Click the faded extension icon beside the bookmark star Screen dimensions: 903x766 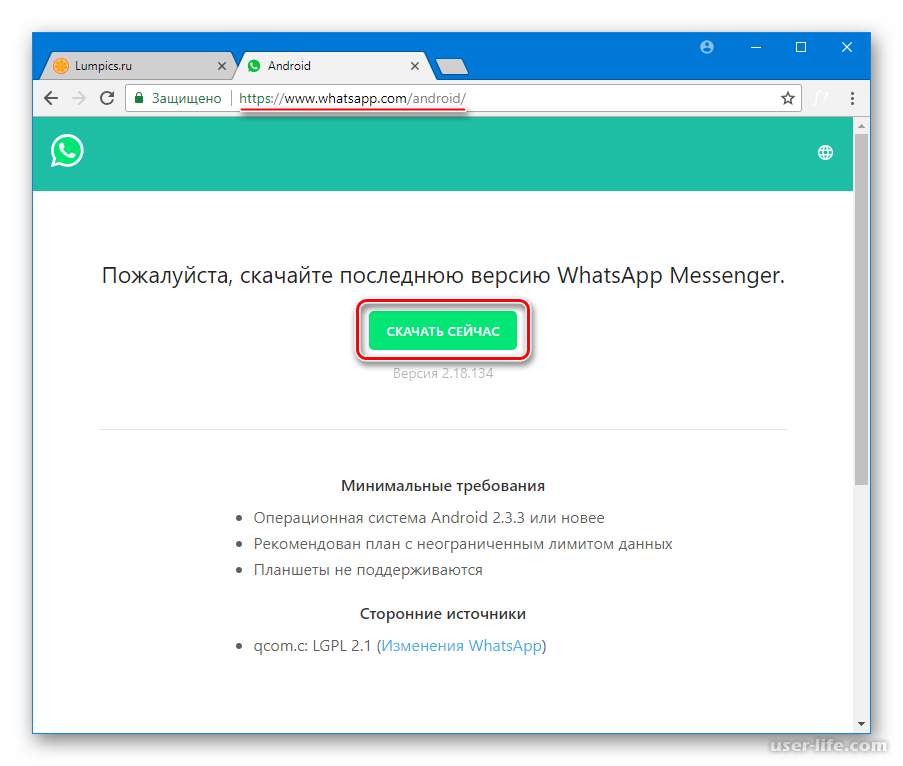tap(820, 98)
